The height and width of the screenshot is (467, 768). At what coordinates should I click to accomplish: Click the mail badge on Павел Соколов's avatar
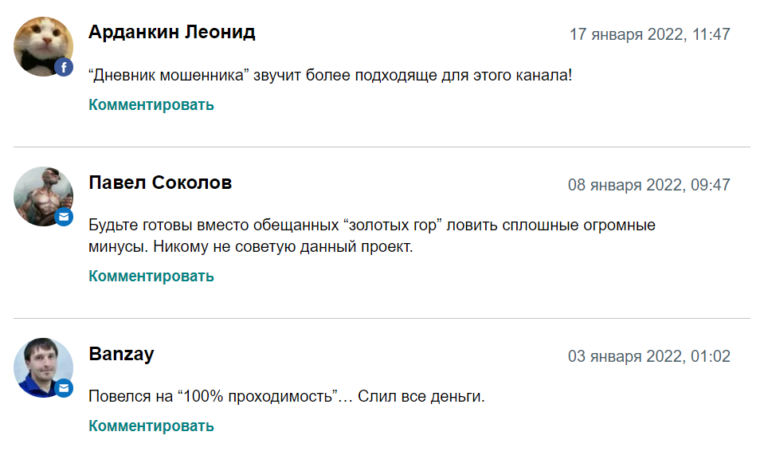65,216
